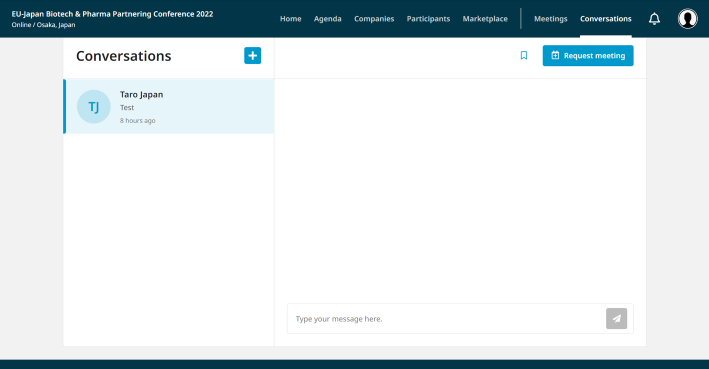
Task: Open user profile avatar menu
Action: click(687, 19)
